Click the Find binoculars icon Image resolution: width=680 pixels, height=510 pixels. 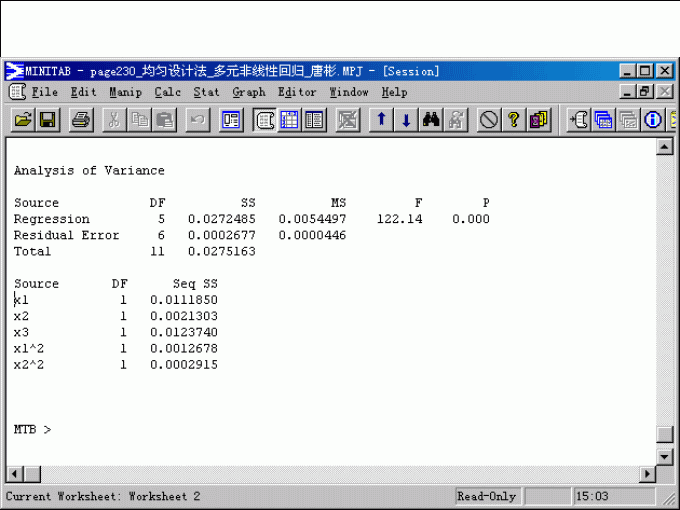coord(432,120)
